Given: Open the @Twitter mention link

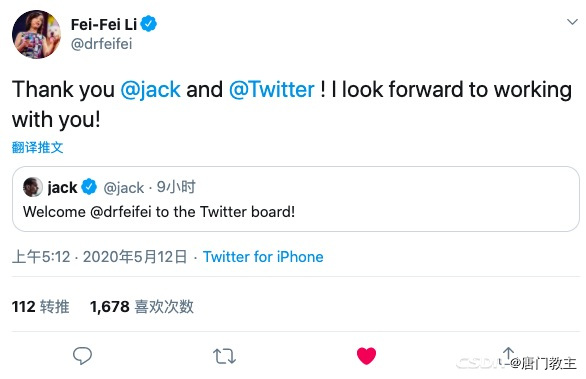Looking at the screenshot, I should [x=272, y=90].
